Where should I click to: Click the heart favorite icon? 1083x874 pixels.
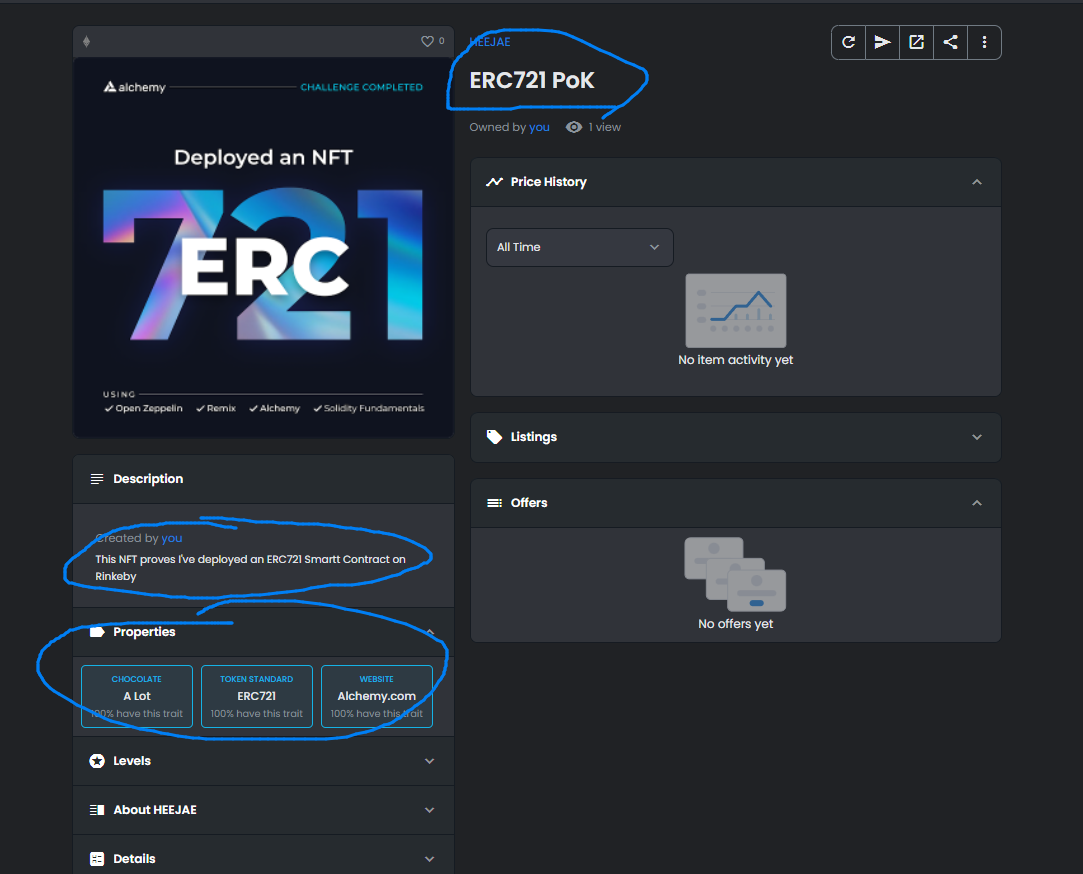(428, 41)
